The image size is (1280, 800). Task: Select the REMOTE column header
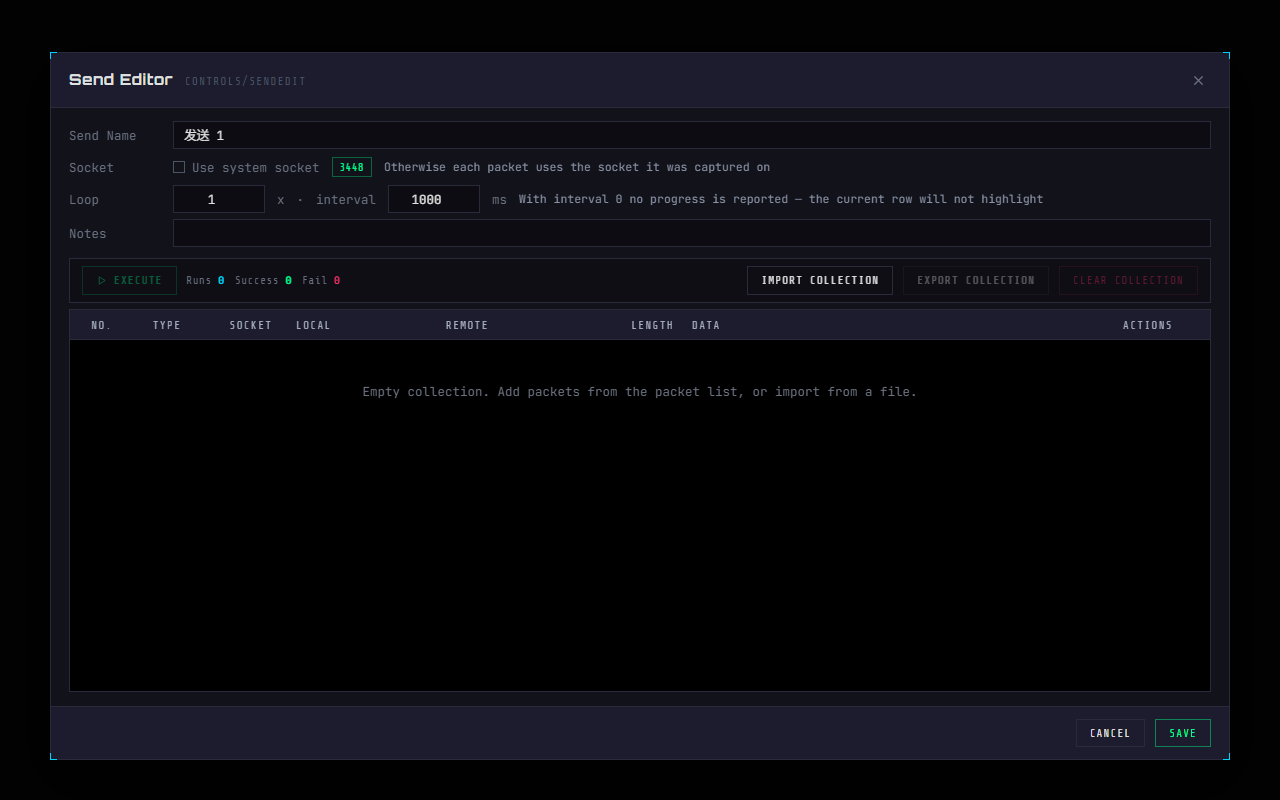coord(467,325)
